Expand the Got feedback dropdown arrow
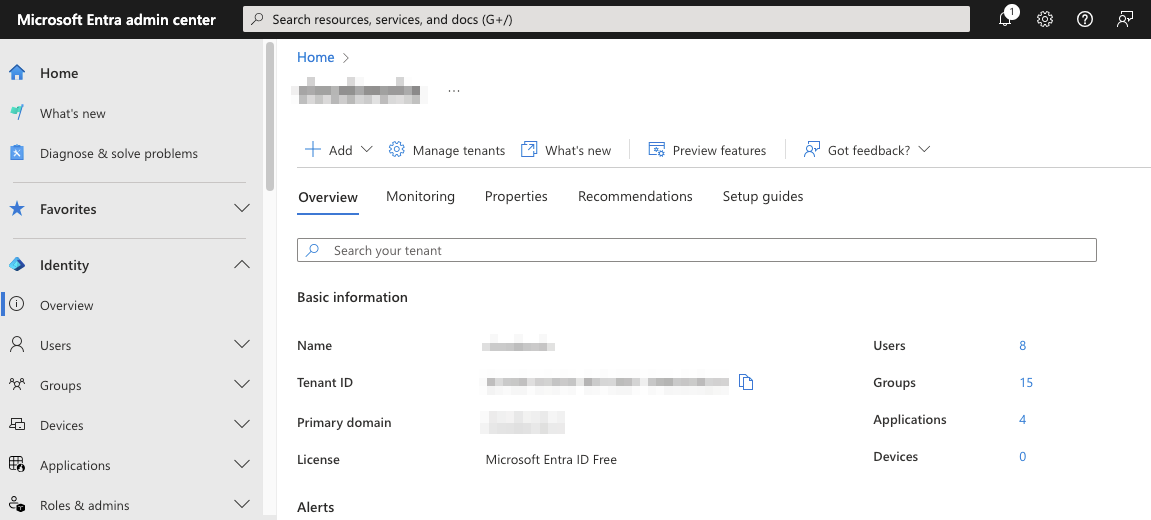This screenshot has width=1151, height=520. [x=924, y=149]
